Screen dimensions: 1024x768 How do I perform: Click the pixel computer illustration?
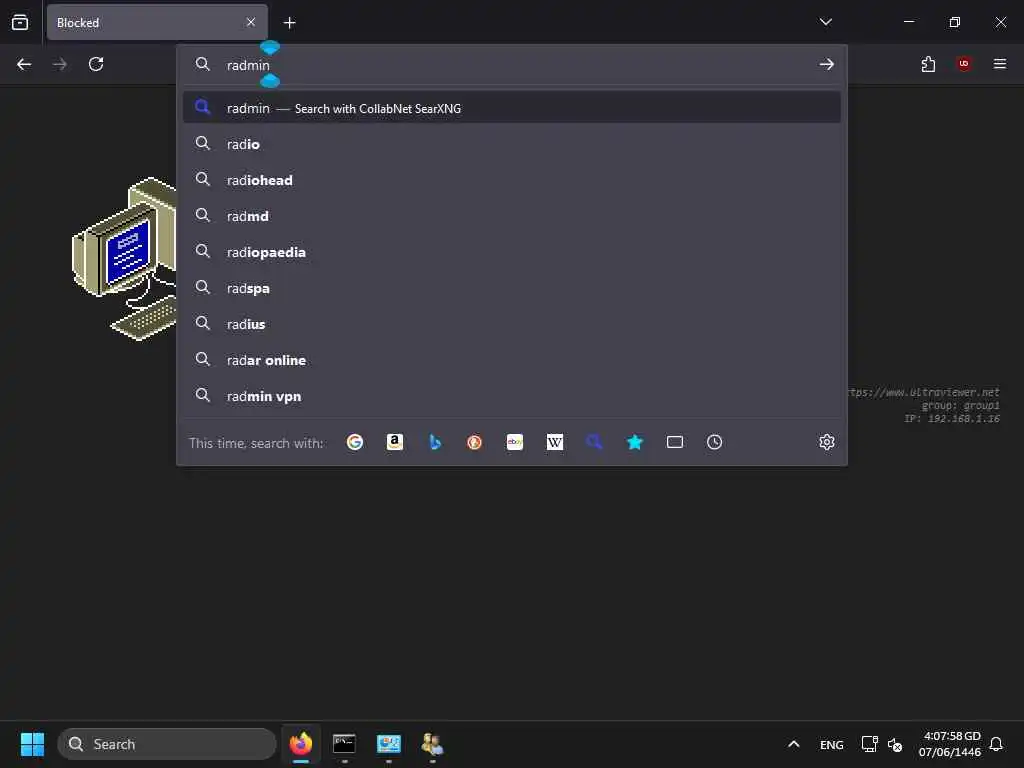pyautogui.click(x=124, y=259)
